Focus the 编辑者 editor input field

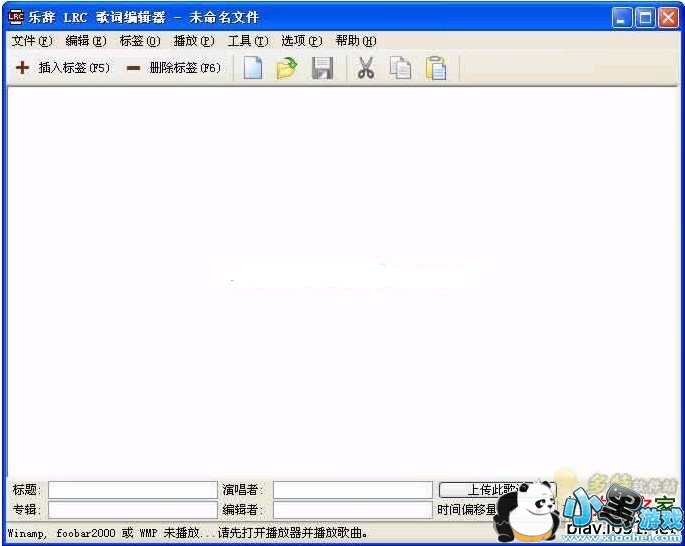pyautogui.click(x=353, y=510)
